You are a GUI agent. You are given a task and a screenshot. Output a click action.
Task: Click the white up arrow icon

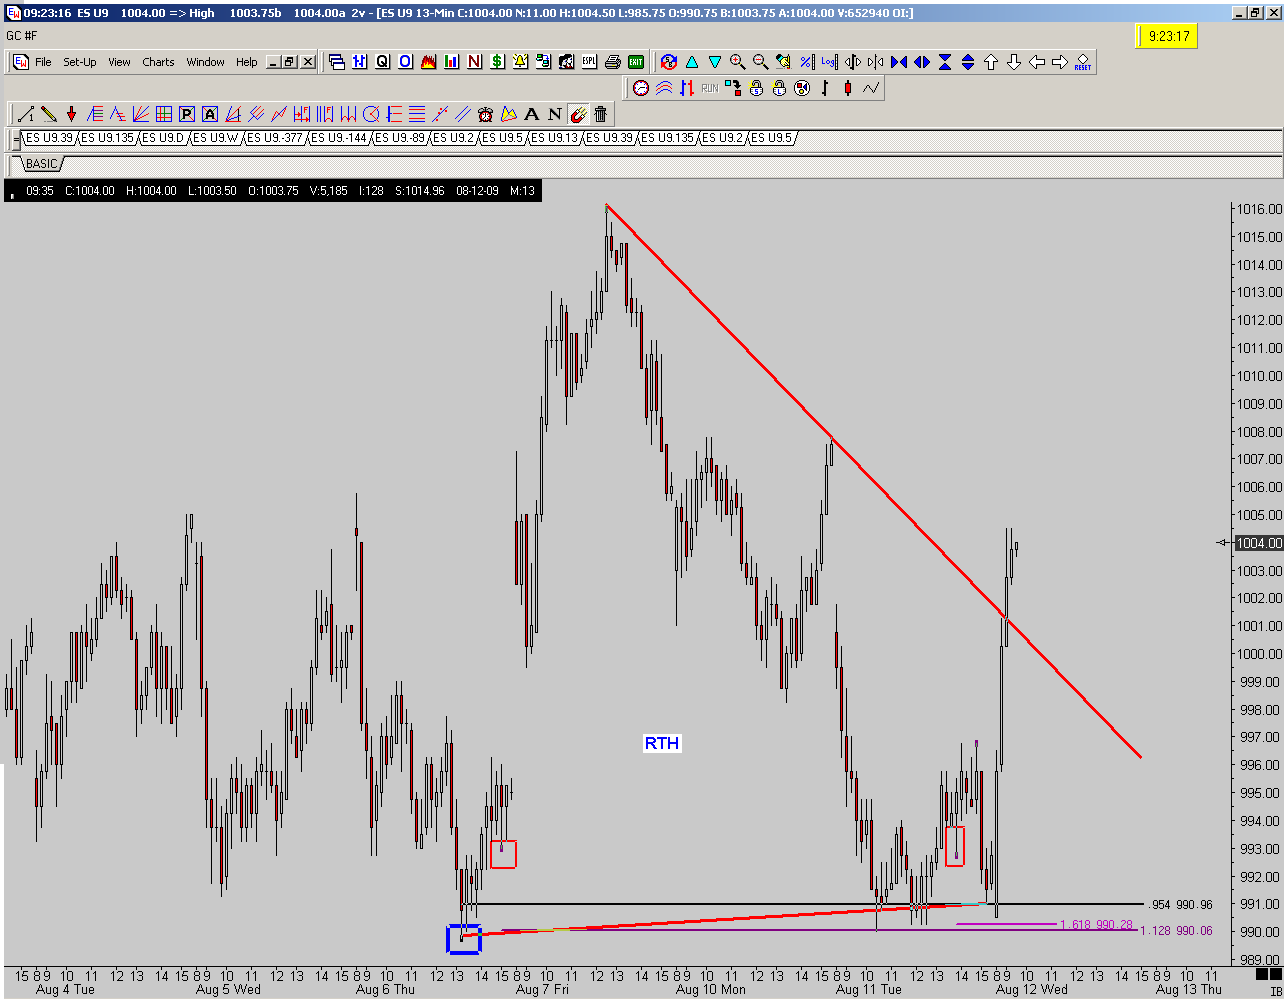991,62
